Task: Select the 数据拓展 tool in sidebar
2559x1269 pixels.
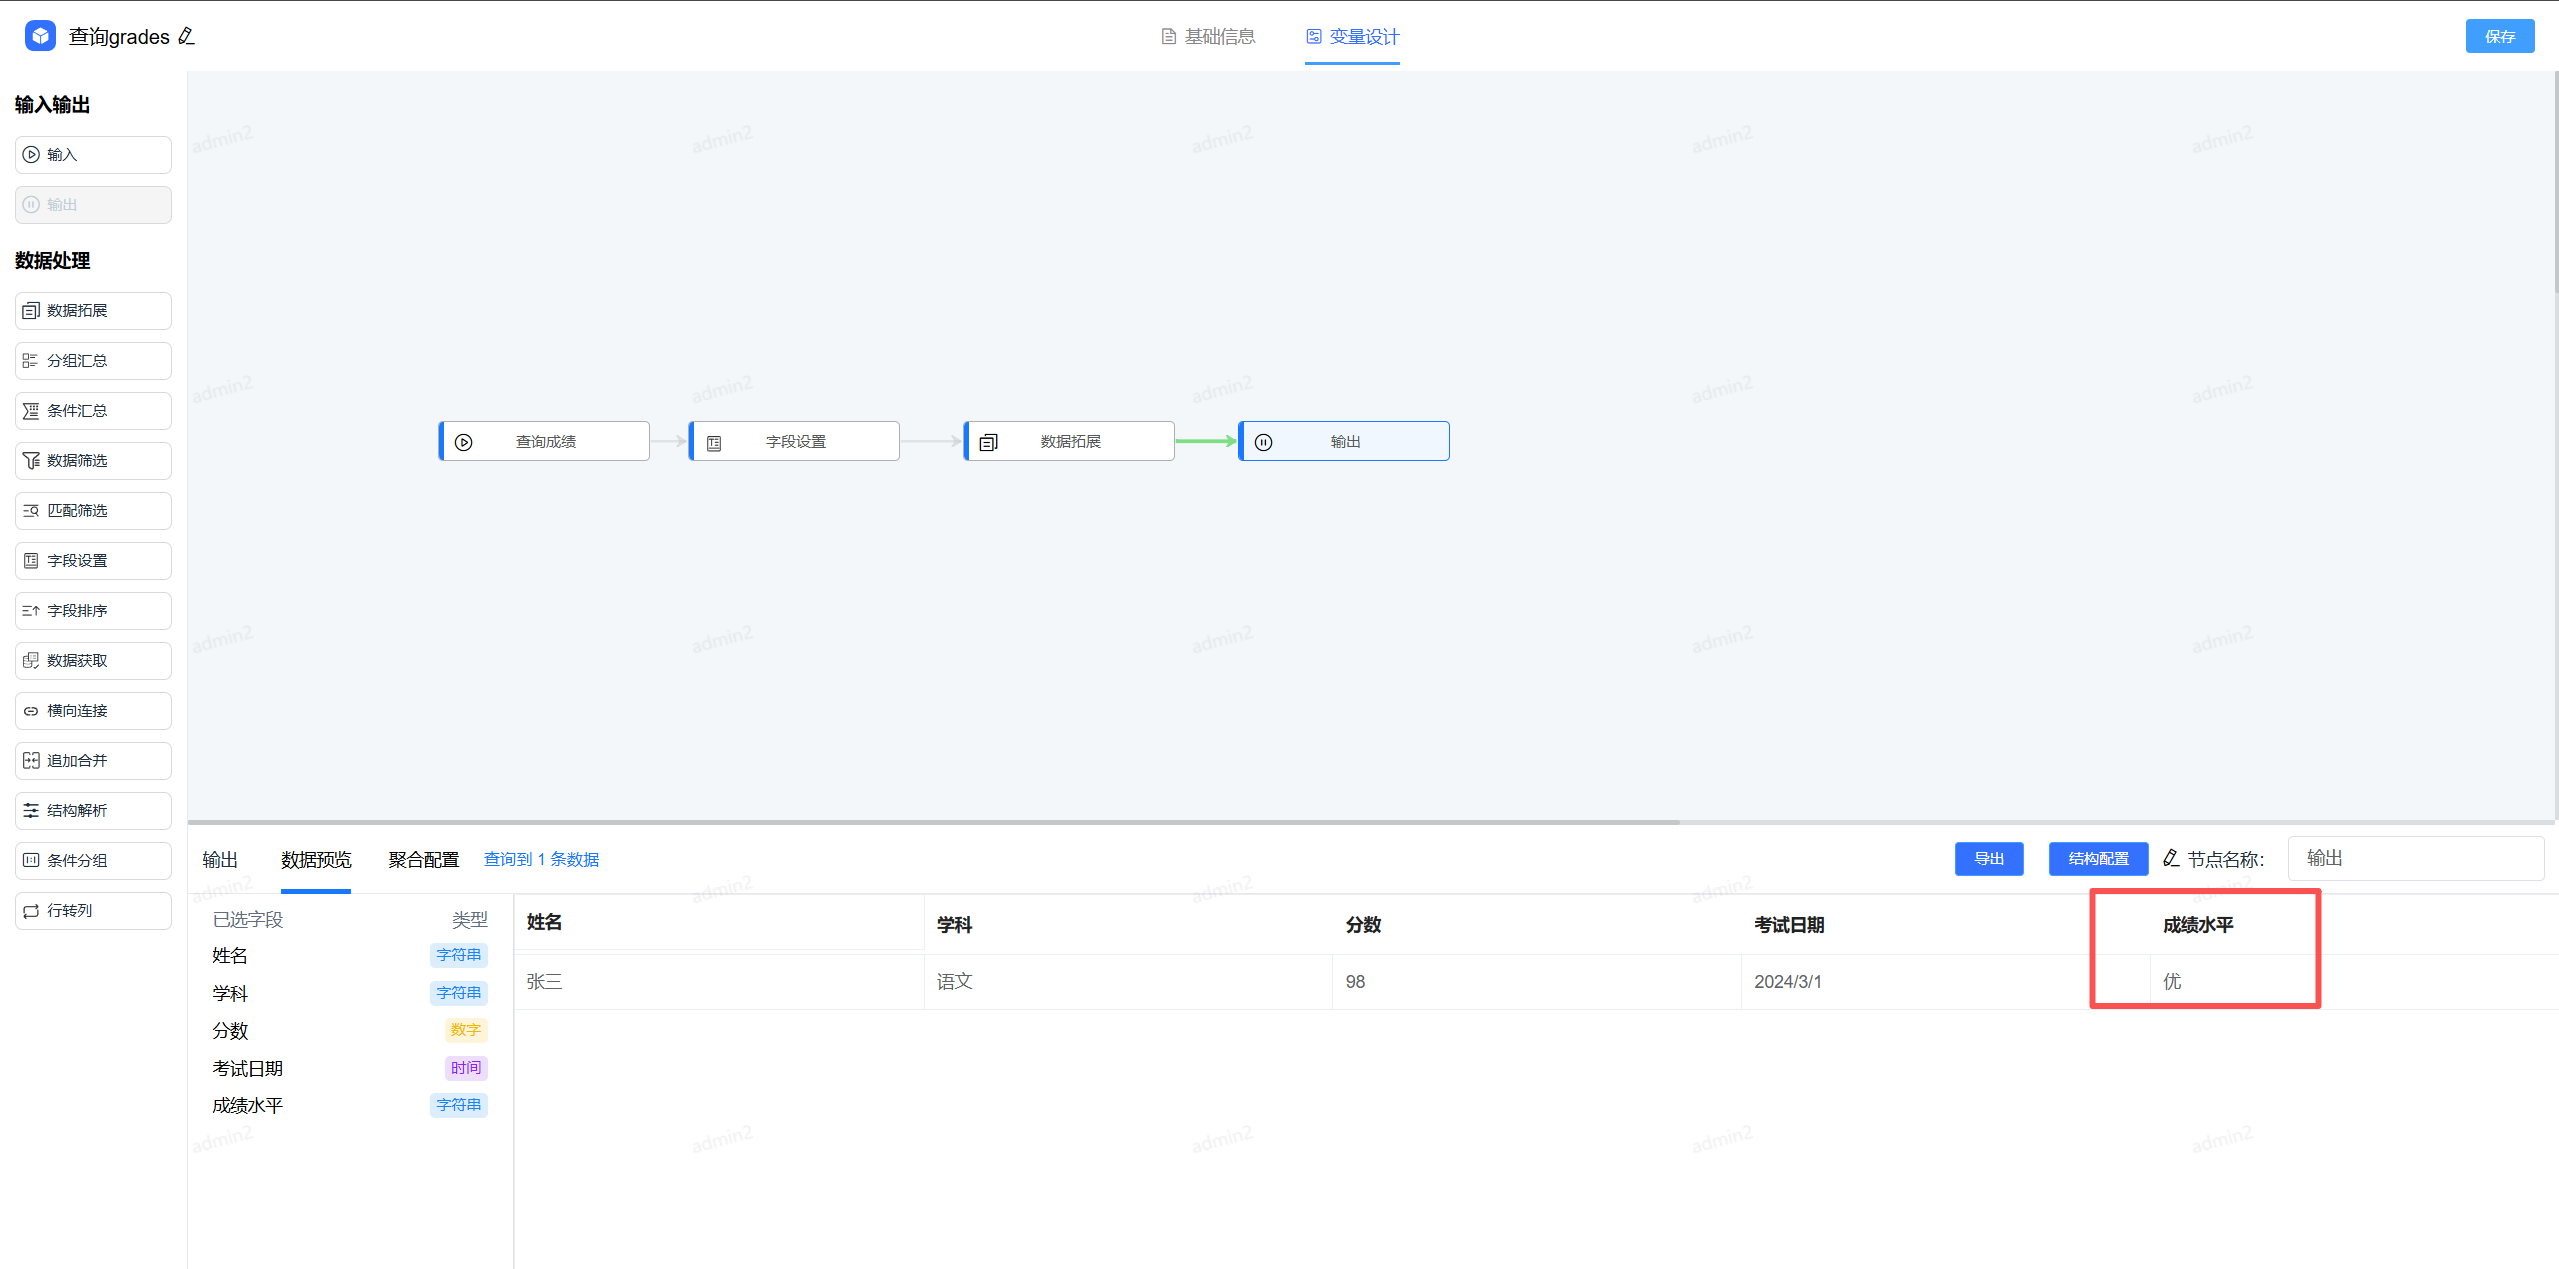Action: click(x=93, y=311)
